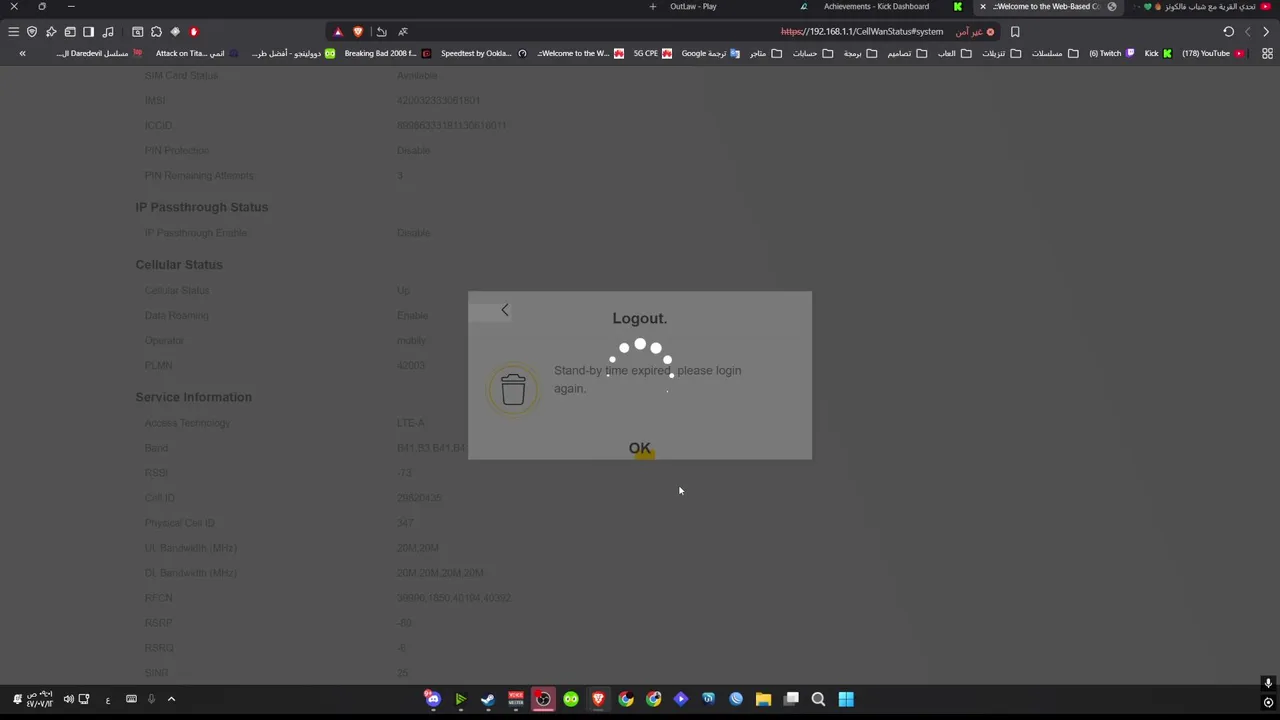Open Task View from the taskbar
Viewport: 1280px width, 720px height.
tap(791, 699)
